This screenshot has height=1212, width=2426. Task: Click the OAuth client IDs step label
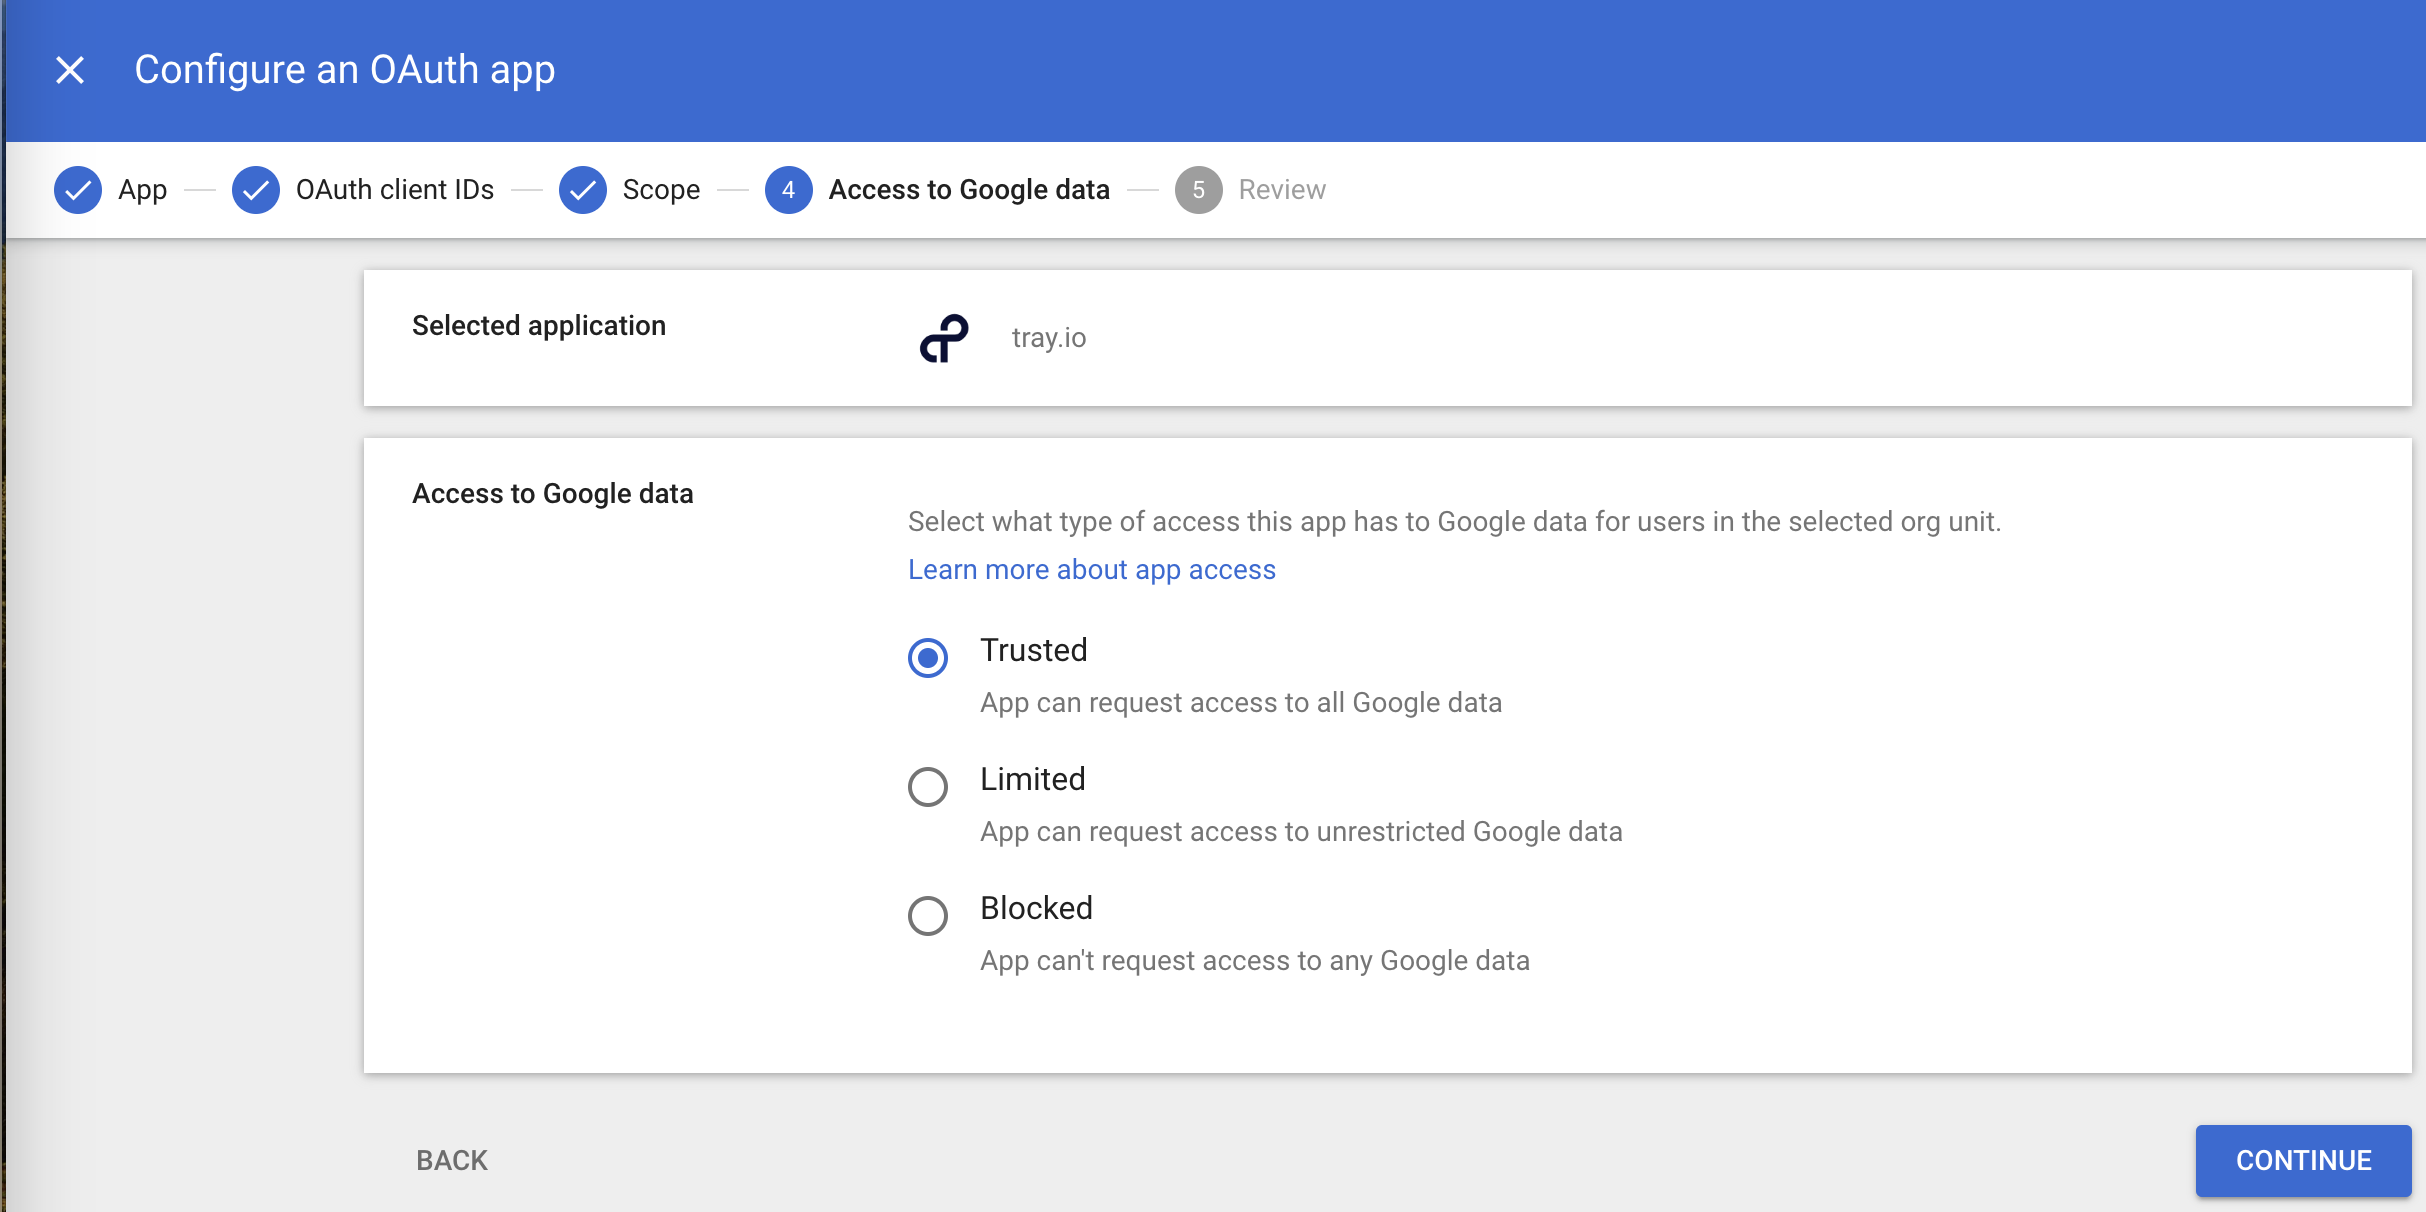coord(395,189)
